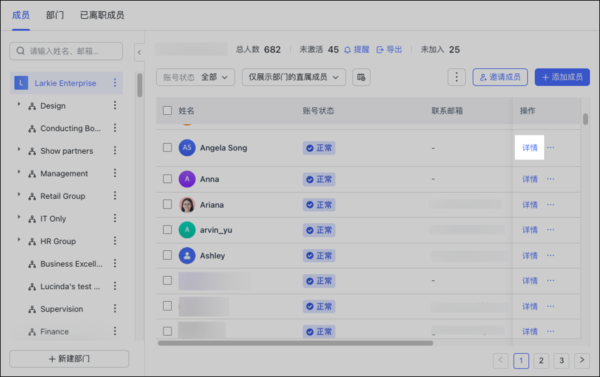600x377 pixels.
Task: Select the Finance department
Action: point(54,331)
